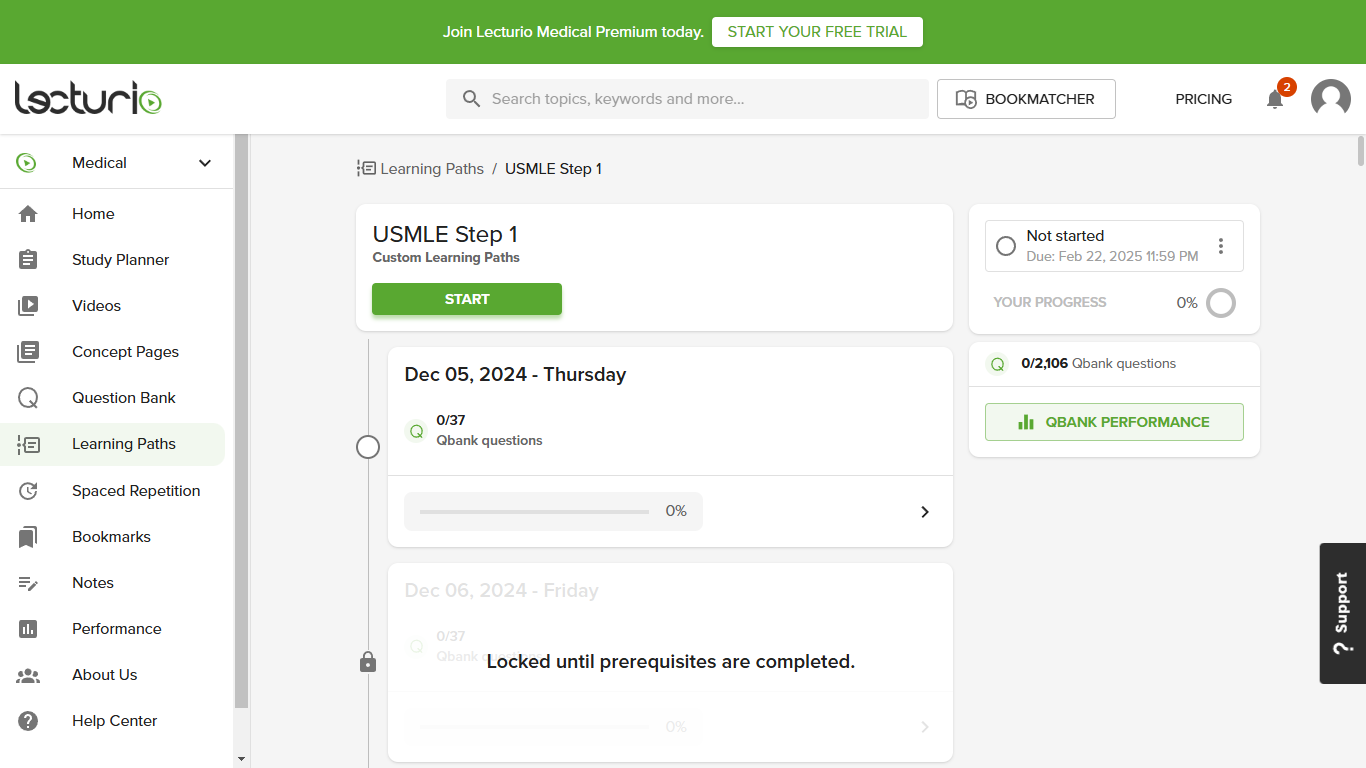Open Videos in the sidebar
This screenshot has width=1366, height=768.
click(x=96, y=306)
